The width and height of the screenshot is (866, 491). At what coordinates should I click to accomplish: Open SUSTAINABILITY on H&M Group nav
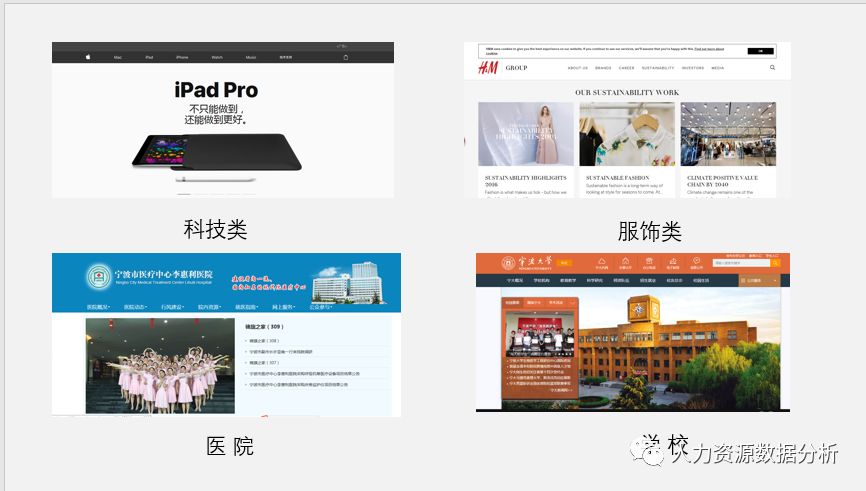pos(658,68)
